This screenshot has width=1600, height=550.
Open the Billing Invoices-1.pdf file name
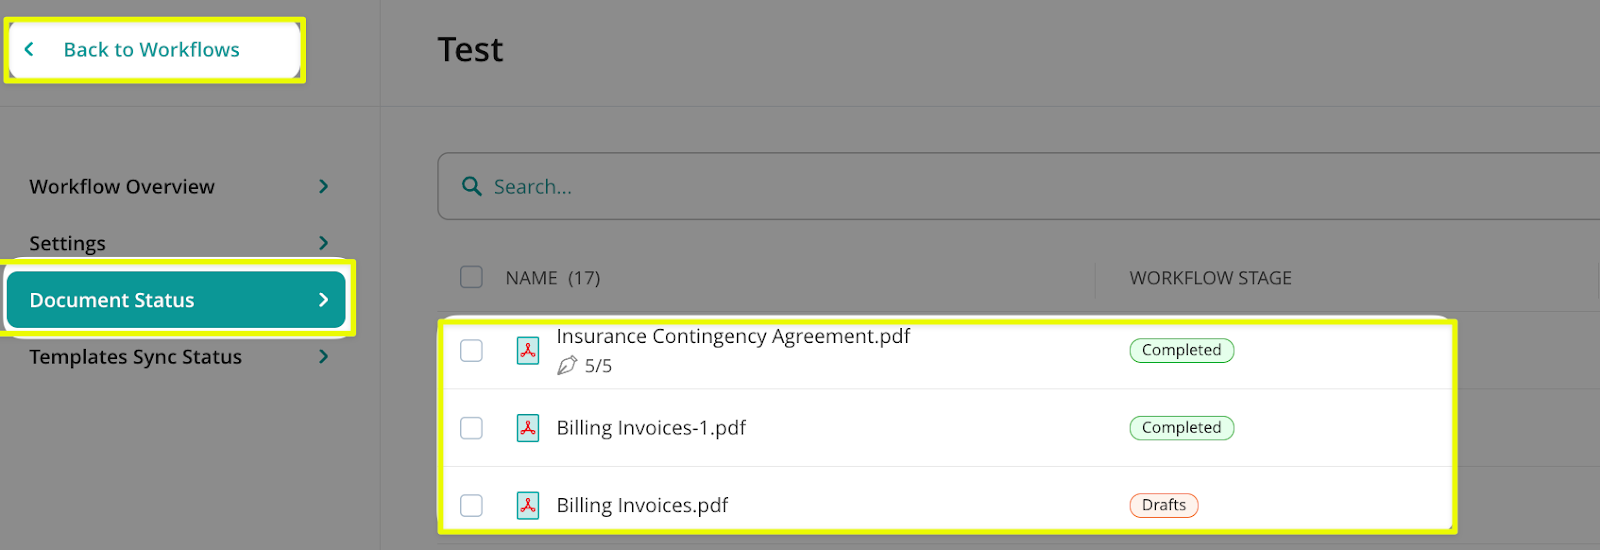[x=651, y=428]
